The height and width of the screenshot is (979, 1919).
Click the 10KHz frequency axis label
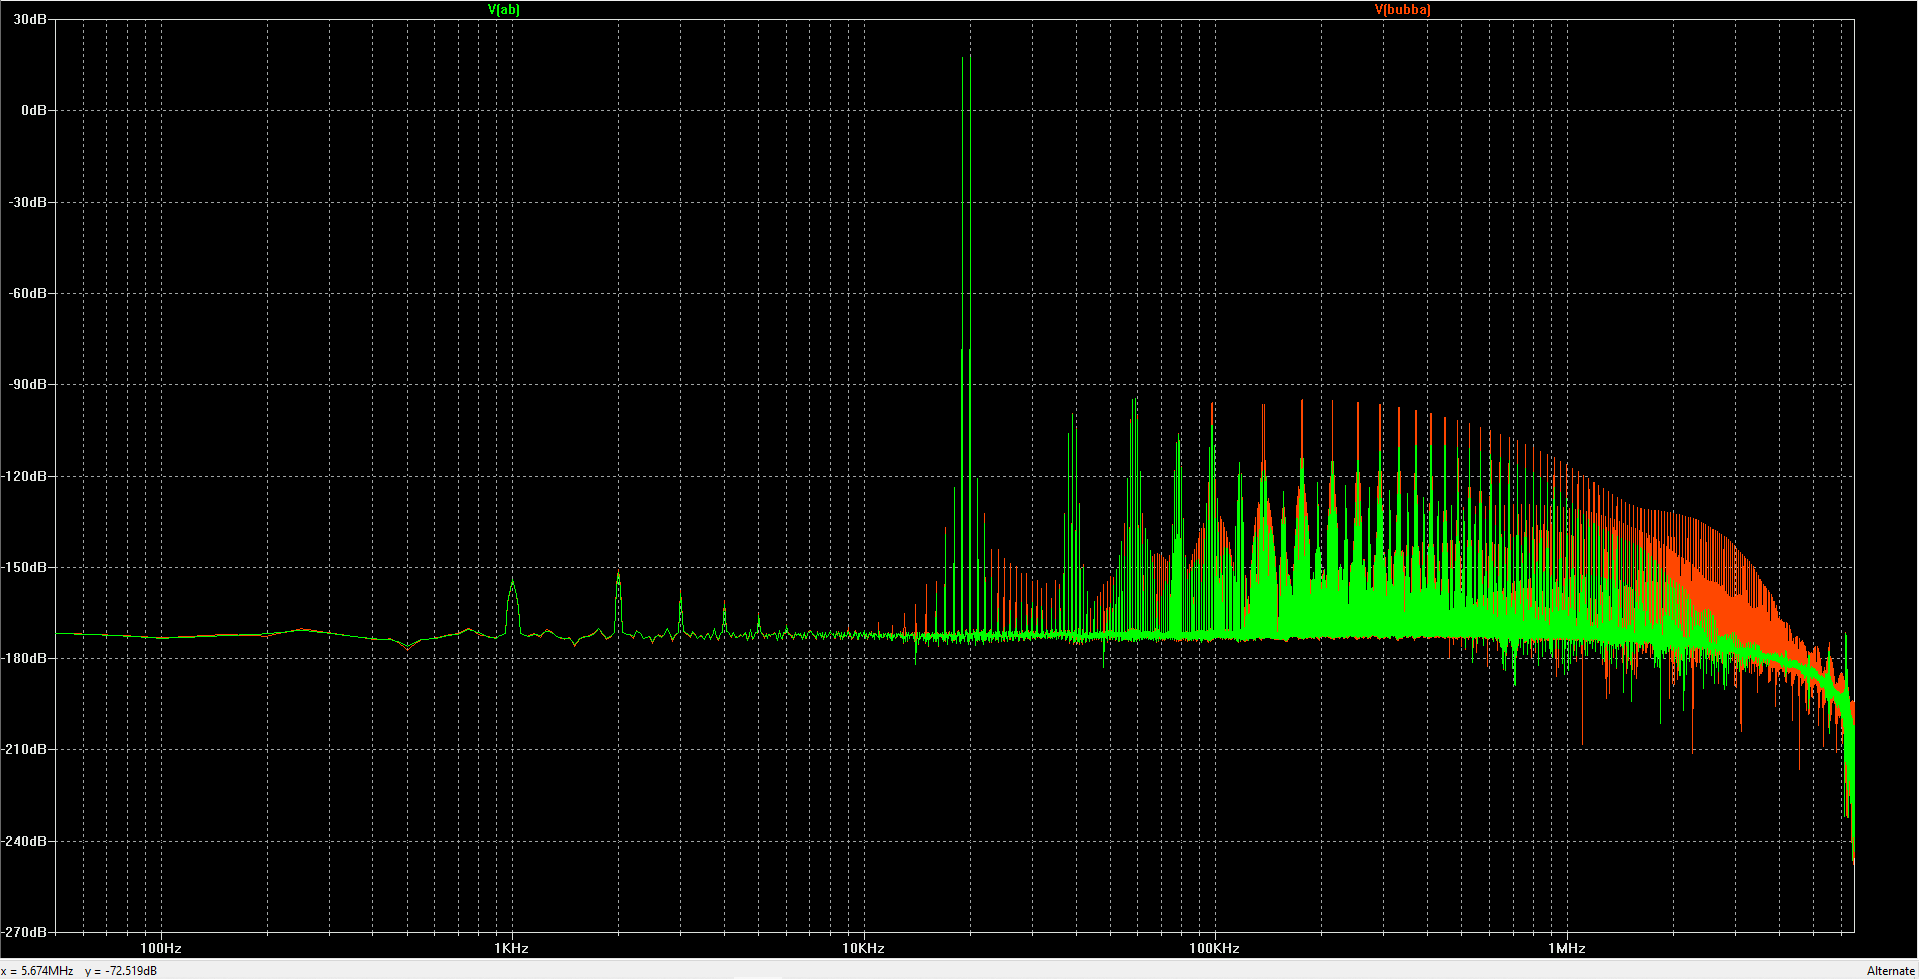click(863, 948)
